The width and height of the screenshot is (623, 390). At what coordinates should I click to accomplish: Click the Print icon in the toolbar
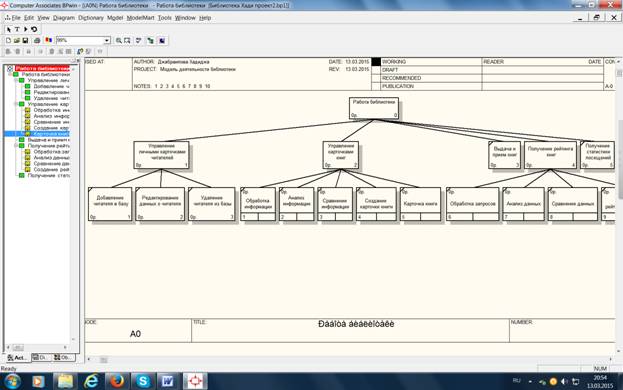pyautogui.click(x=37, y=41)
